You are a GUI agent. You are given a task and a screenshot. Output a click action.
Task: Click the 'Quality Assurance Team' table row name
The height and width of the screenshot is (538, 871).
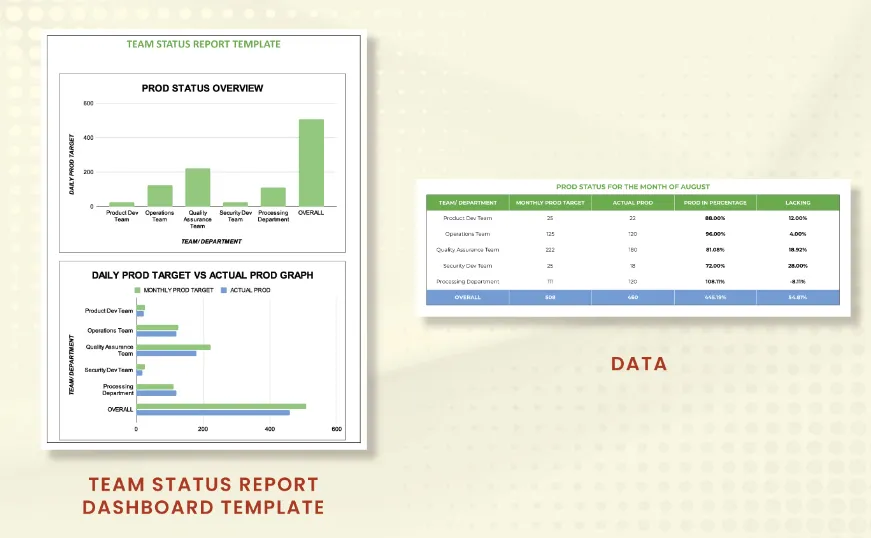click(468, 250)
